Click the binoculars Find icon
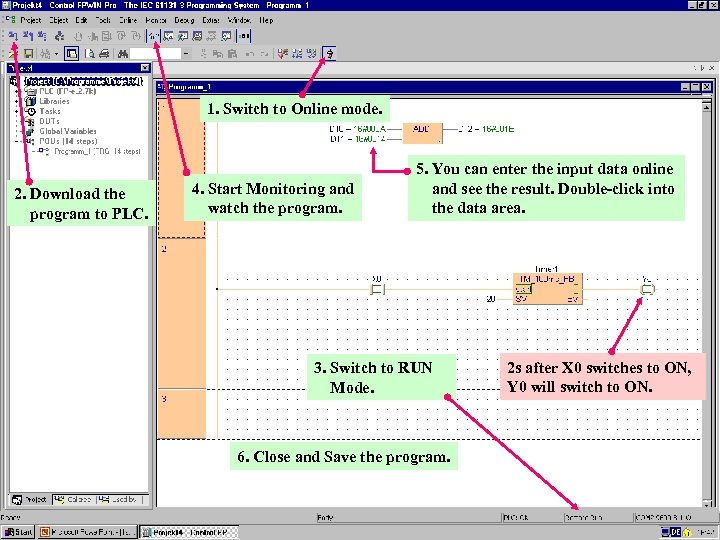Screen dimensions: 720x540 123,54
